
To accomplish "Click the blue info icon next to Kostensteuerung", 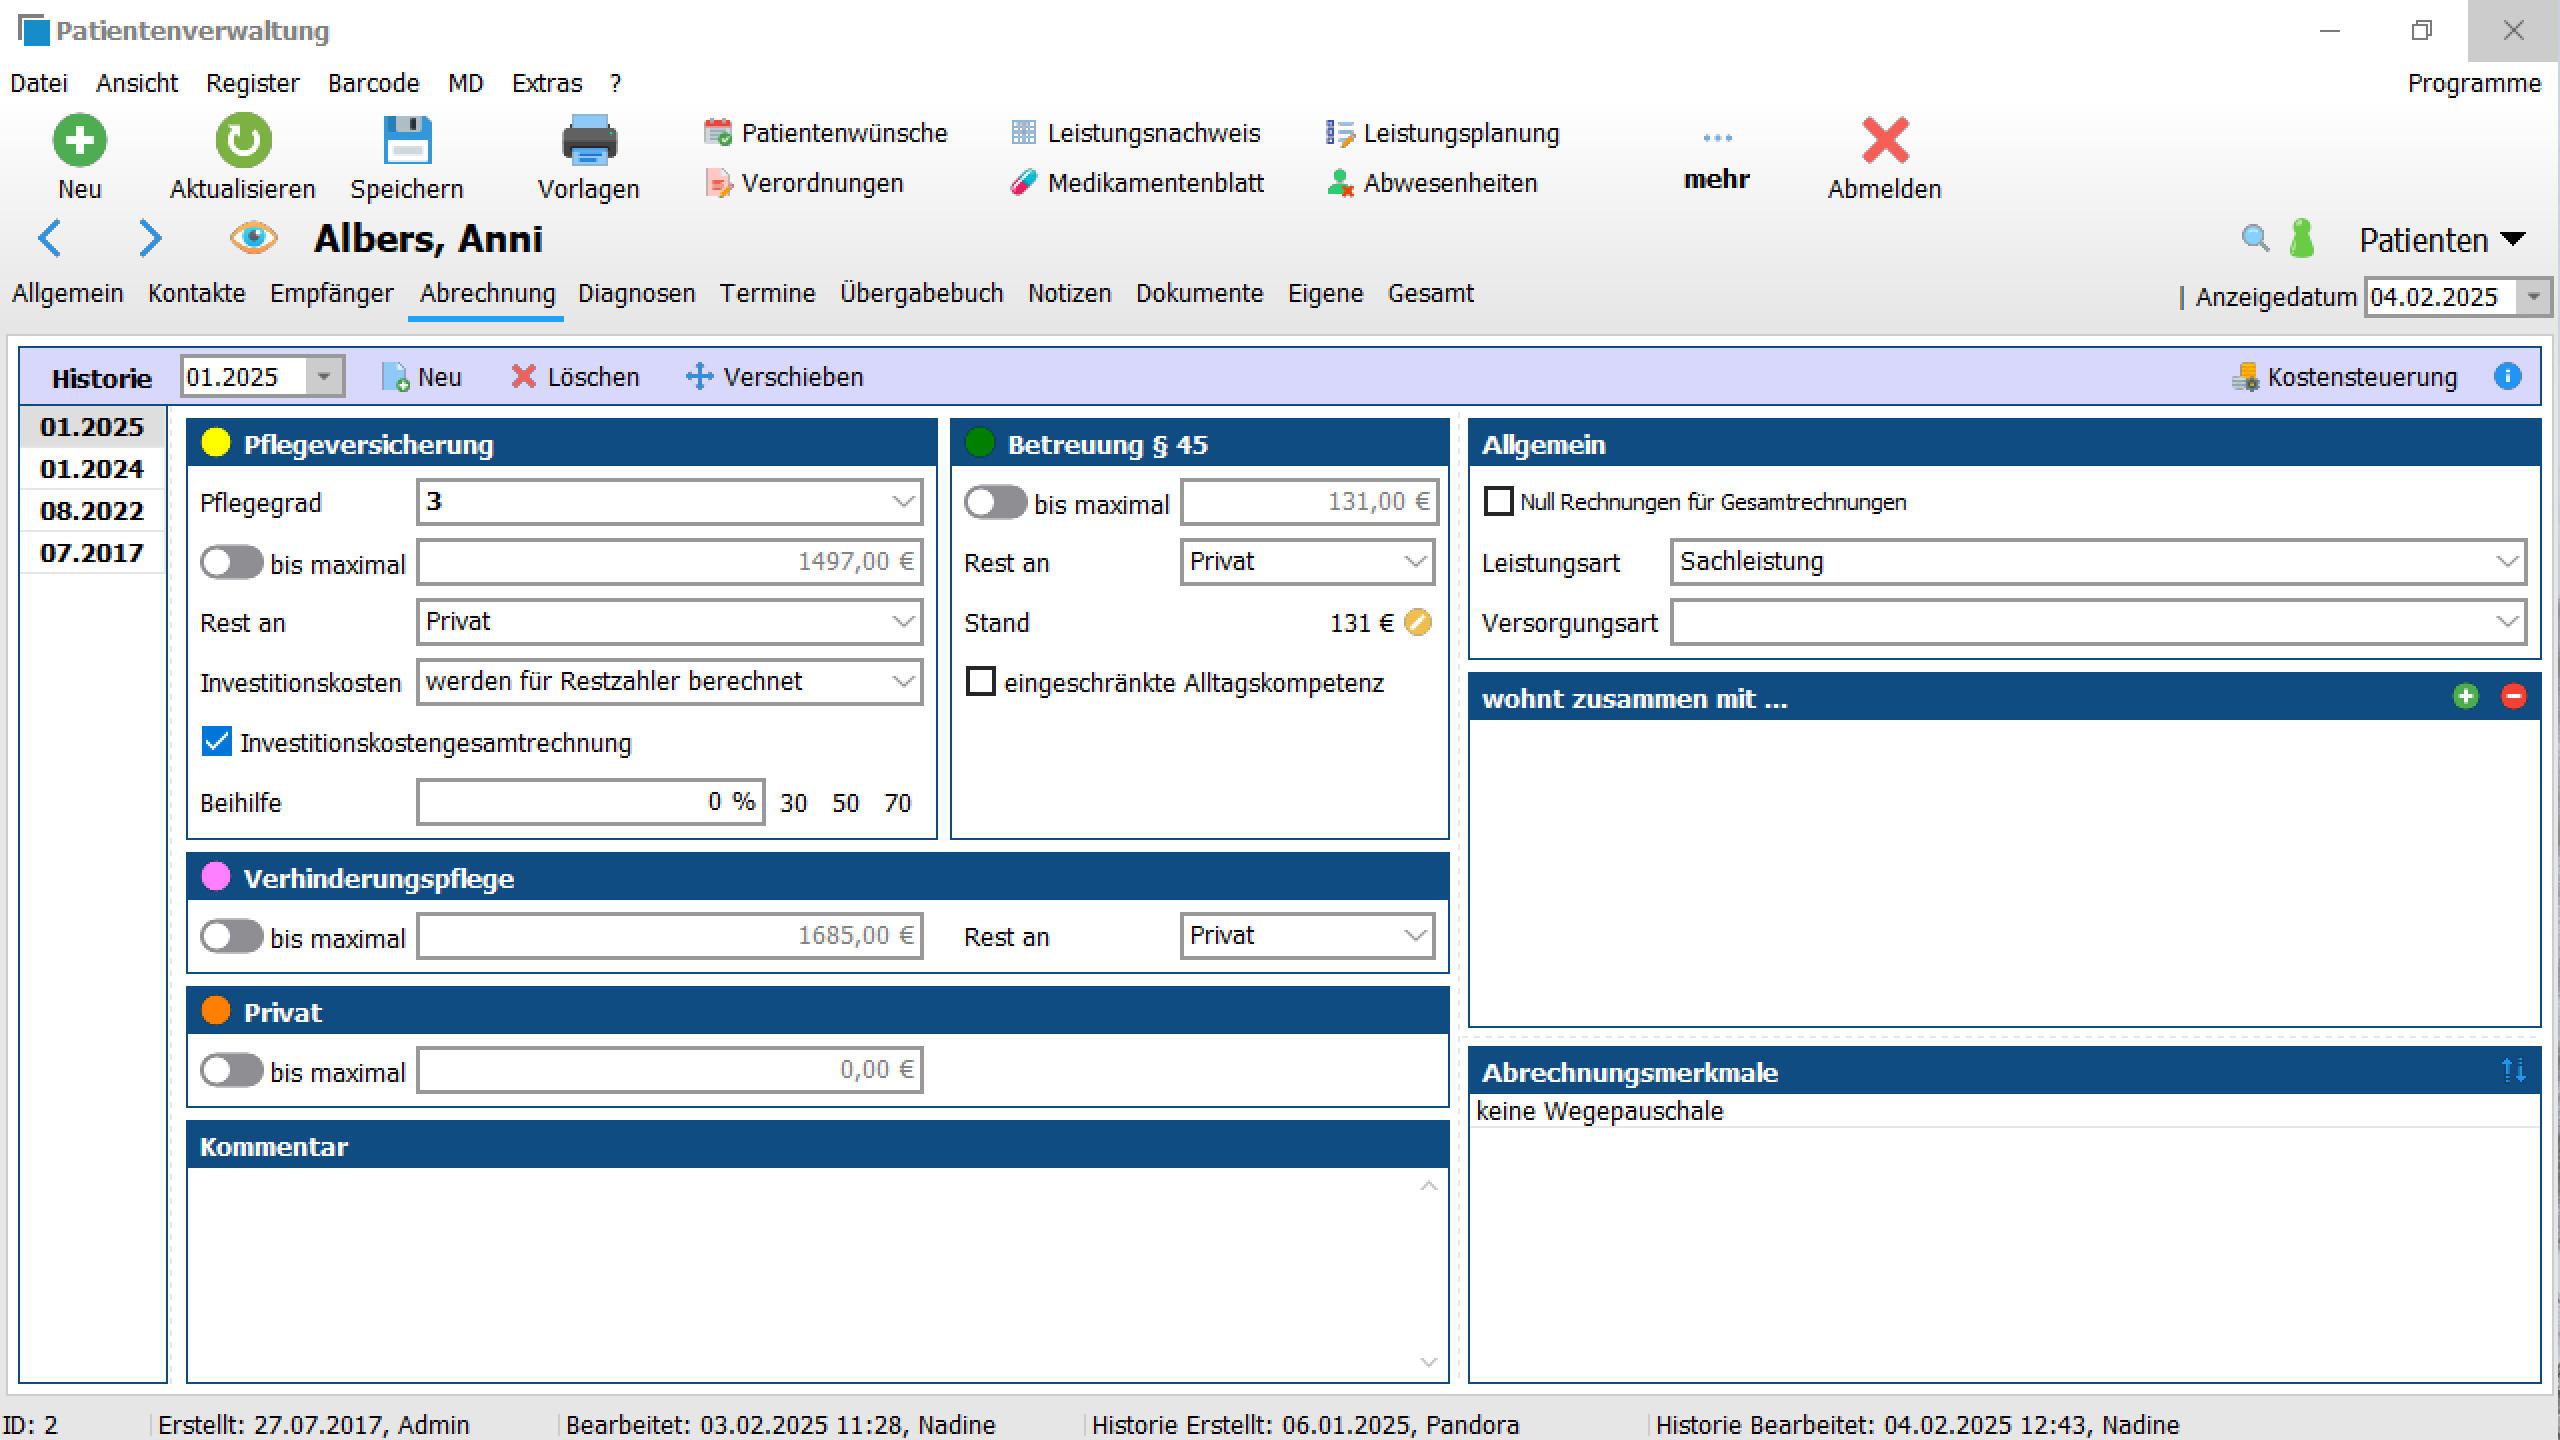I will coord(2507,377).
